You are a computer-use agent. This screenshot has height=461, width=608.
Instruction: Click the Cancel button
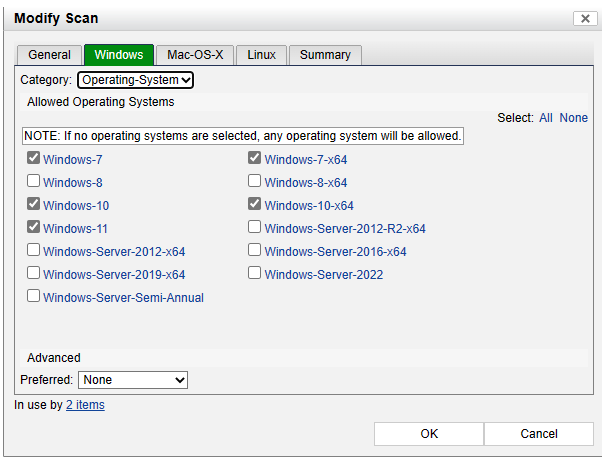pyautogui.click(x=539, y=434)
